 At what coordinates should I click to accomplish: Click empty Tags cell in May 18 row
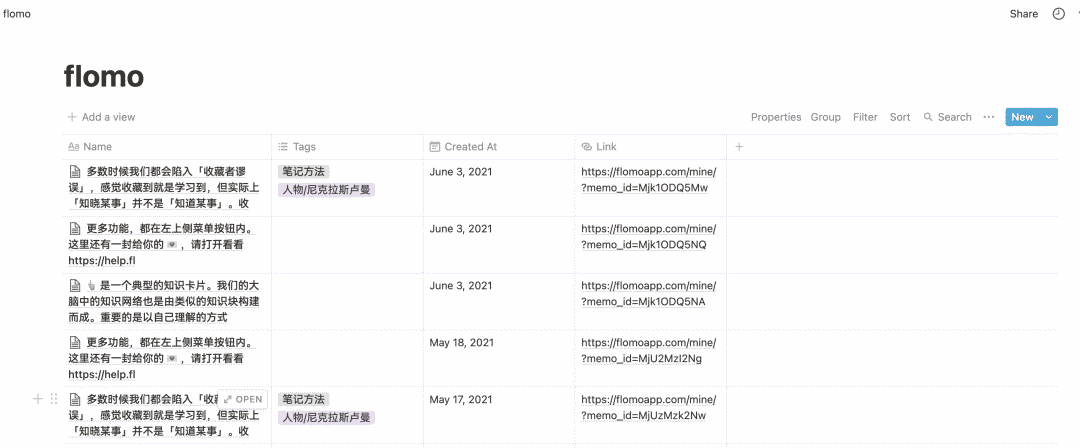pos(348,358)
